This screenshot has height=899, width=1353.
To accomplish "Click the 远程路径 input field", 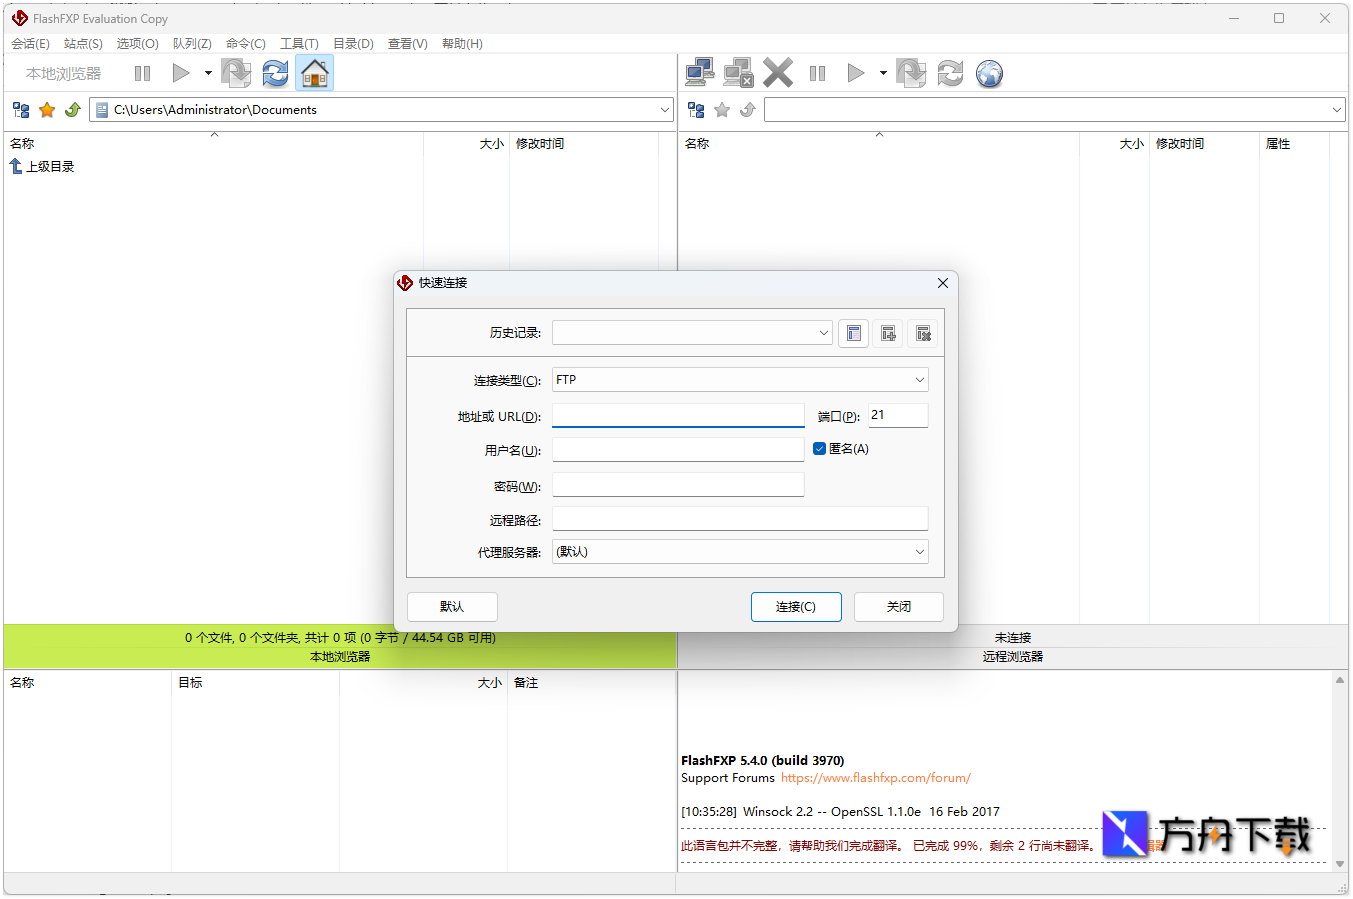I will tap(740, 519).
